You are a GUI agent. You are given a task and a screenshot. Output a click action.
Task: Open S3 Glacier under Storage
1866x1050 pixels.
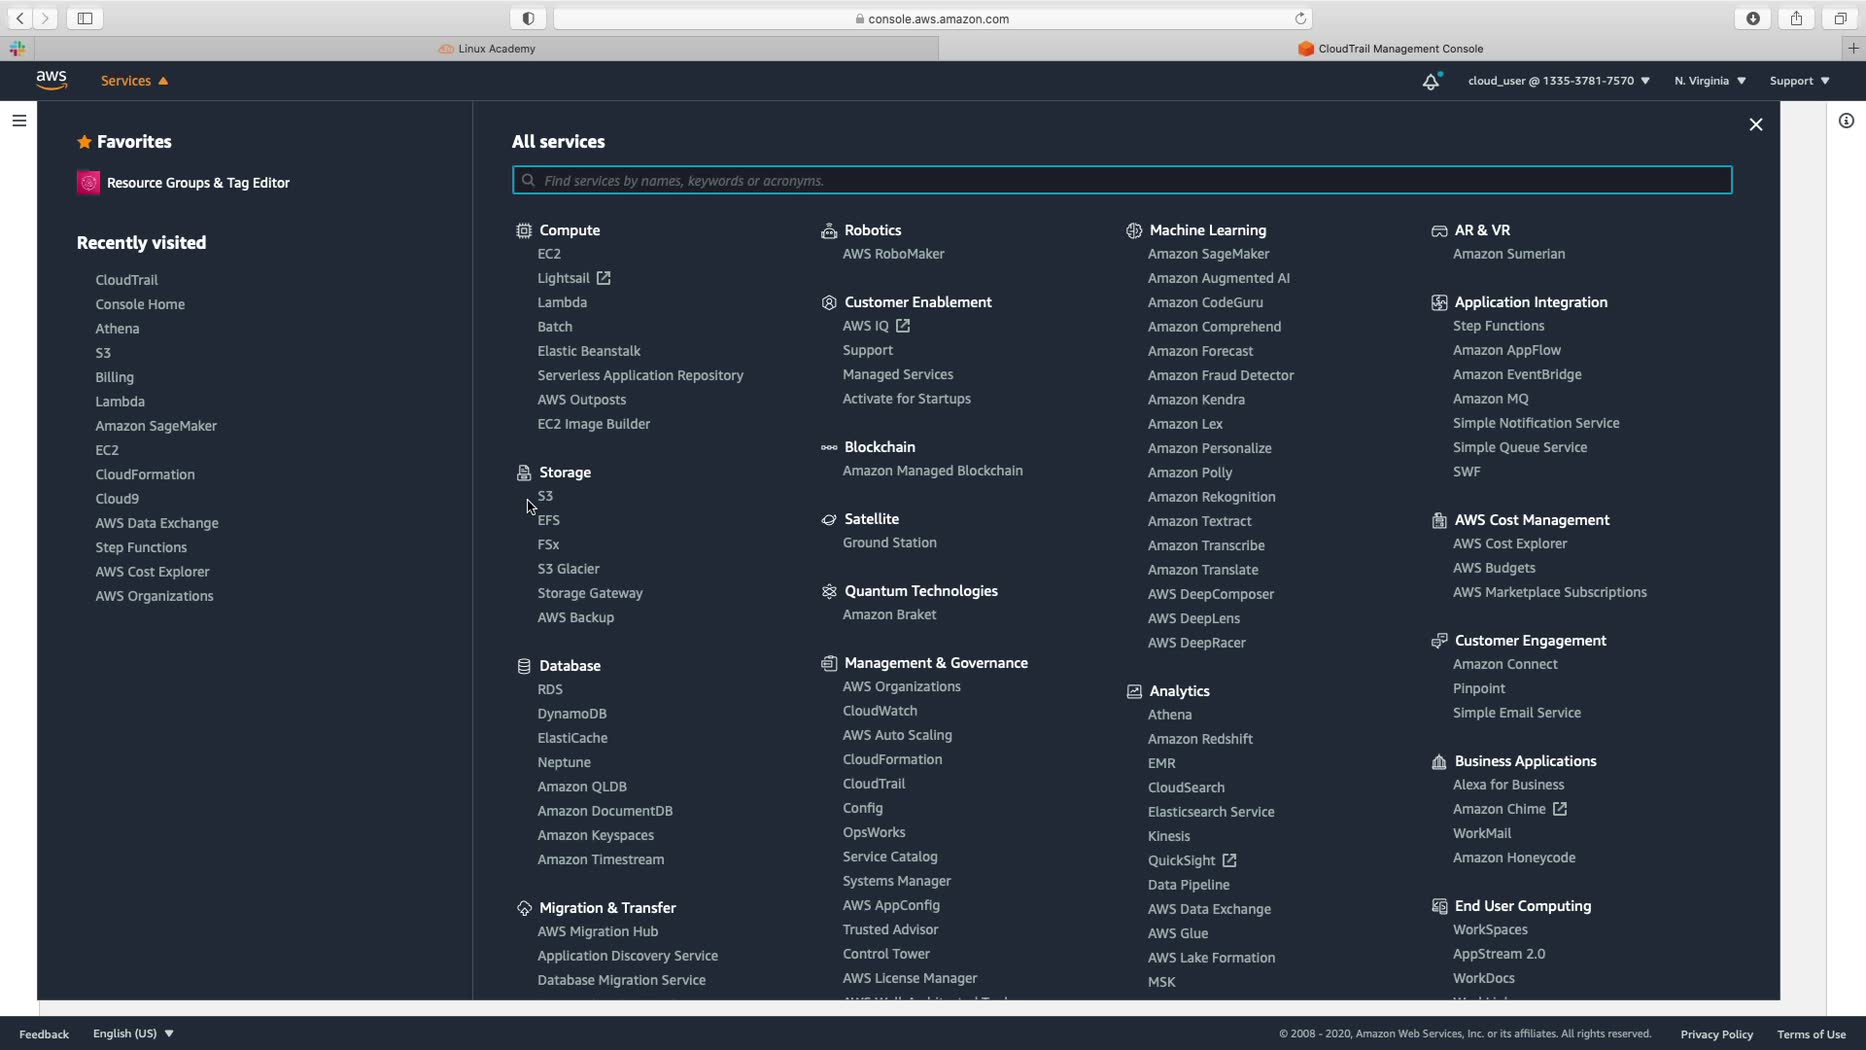pyautogui.click(x=568, y=569)
